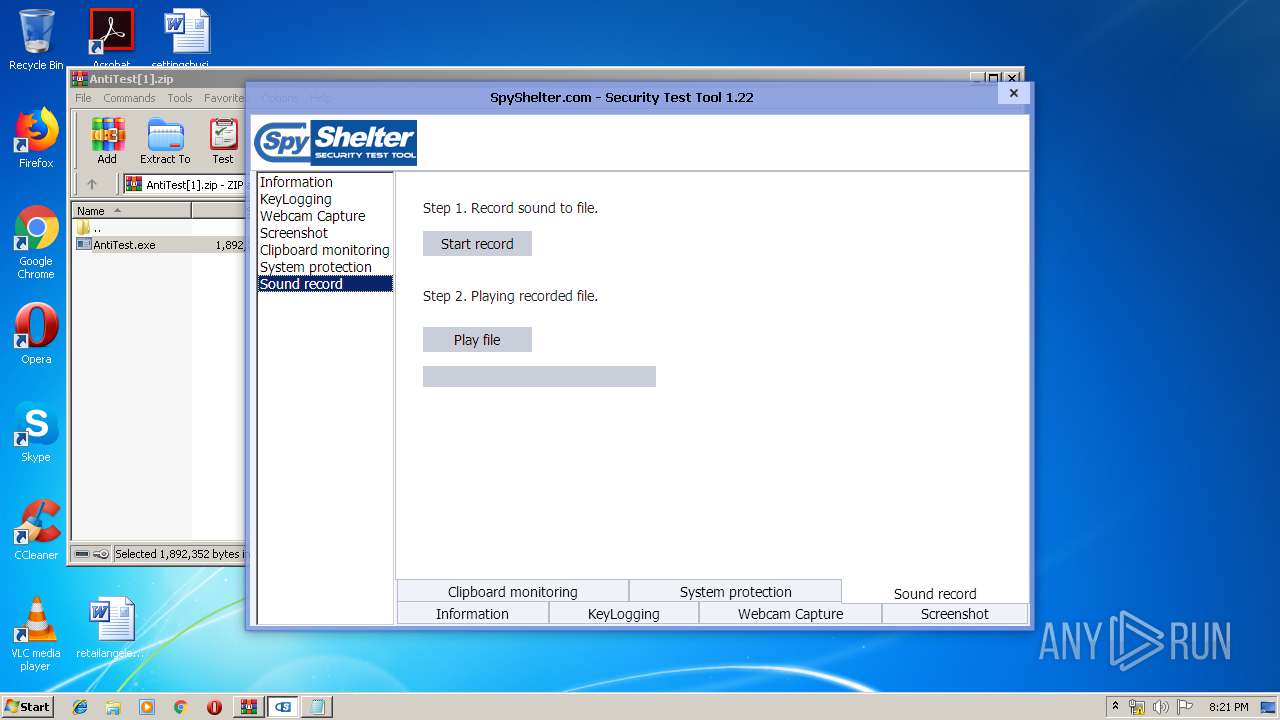Open the Start menu
The height and width of the screenshot is (720, 1280).
pos(27,707)
